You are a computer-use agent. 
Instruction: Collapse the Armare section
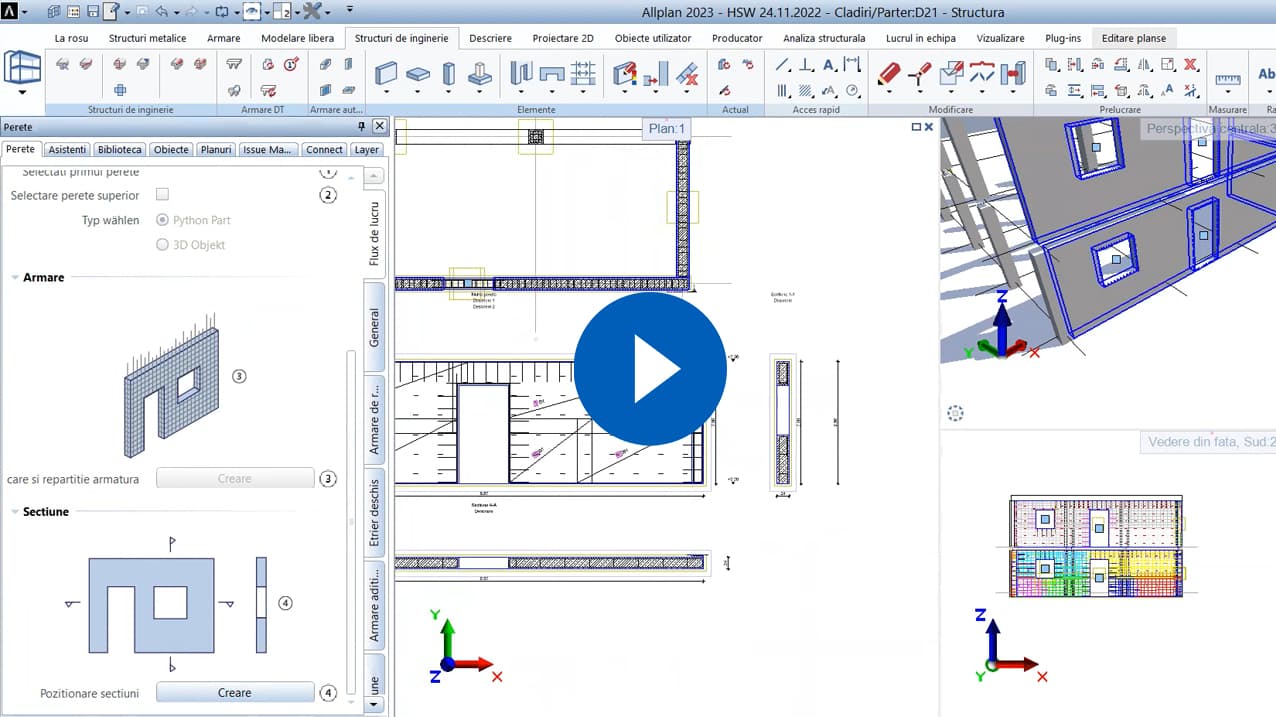click(x=15, y=277)
